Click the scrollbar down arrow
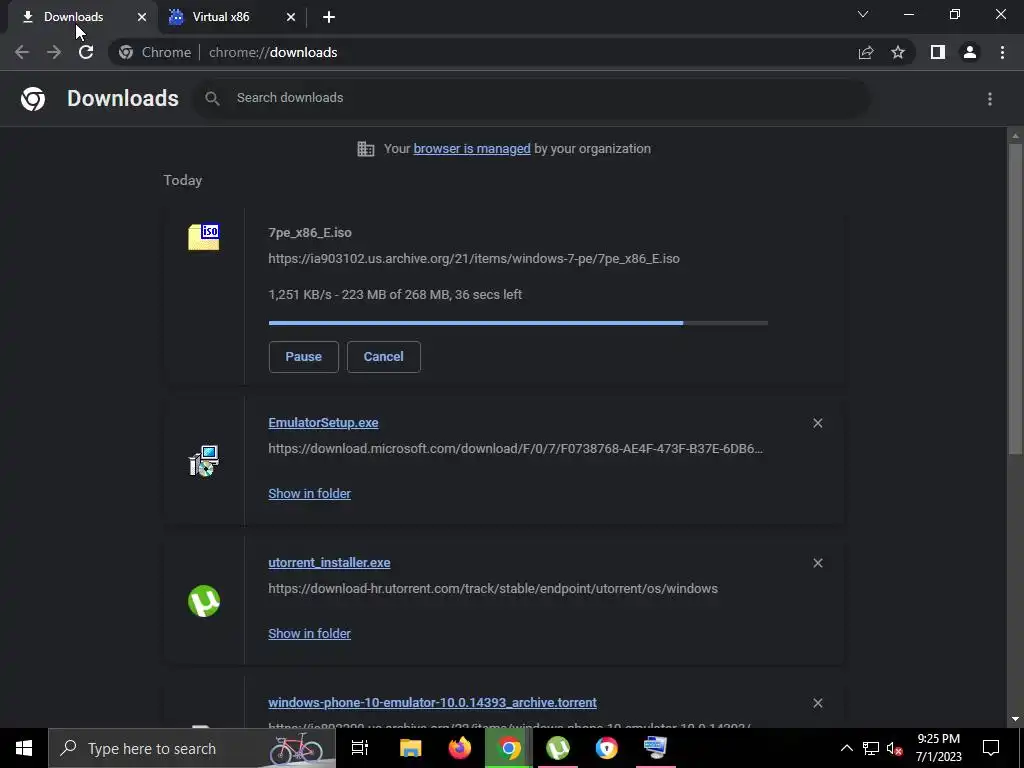Image resolution: width=1024 pixels, height=768 pixels. 1015,719
